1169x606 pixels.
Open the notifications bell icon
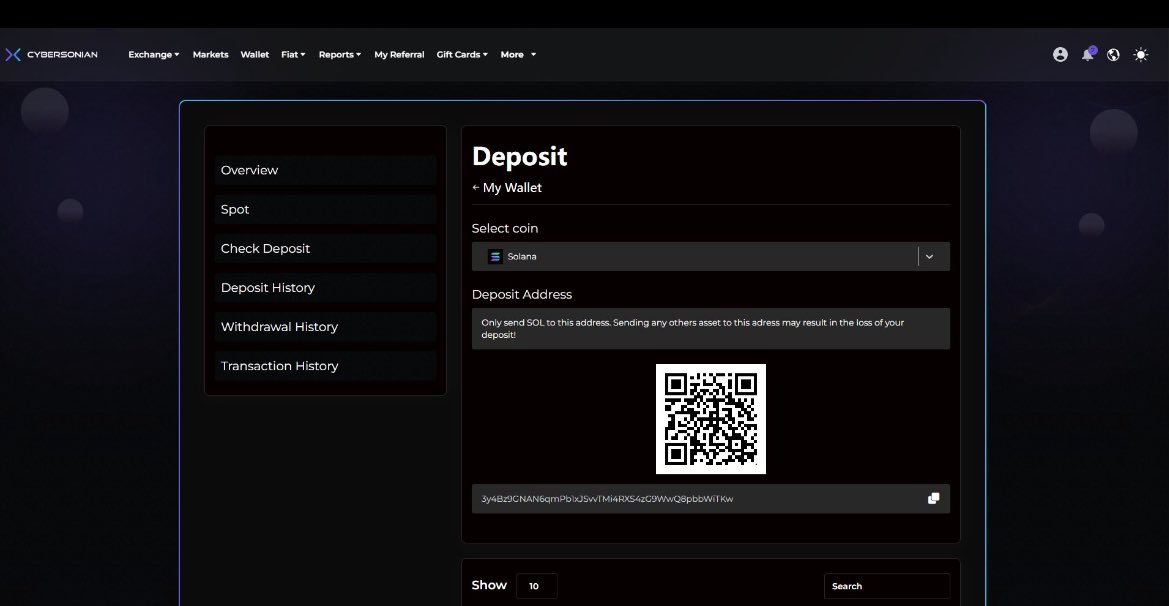pyautogui.click(x=1088, y=54)
